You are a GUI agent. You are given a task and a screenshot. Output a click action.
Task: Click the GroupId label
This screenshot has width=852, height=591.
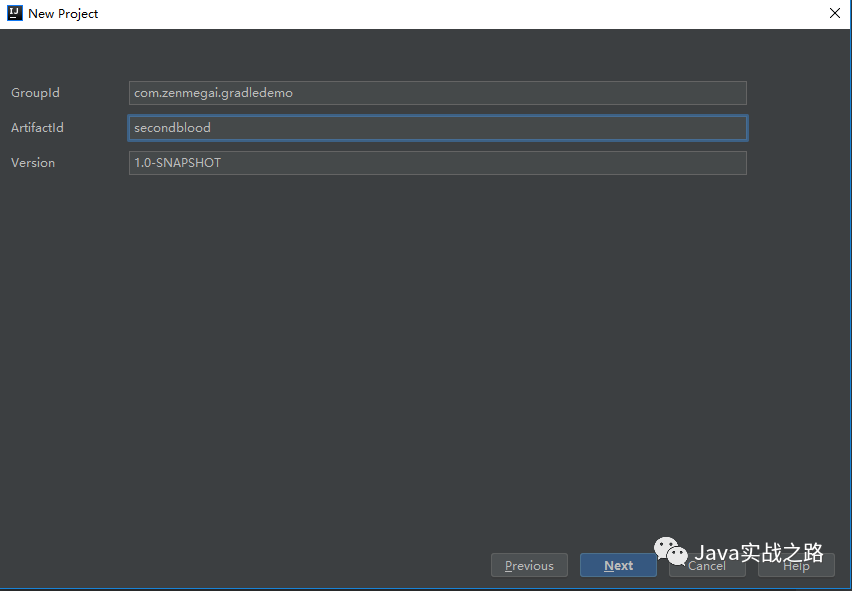click(35, 92)
